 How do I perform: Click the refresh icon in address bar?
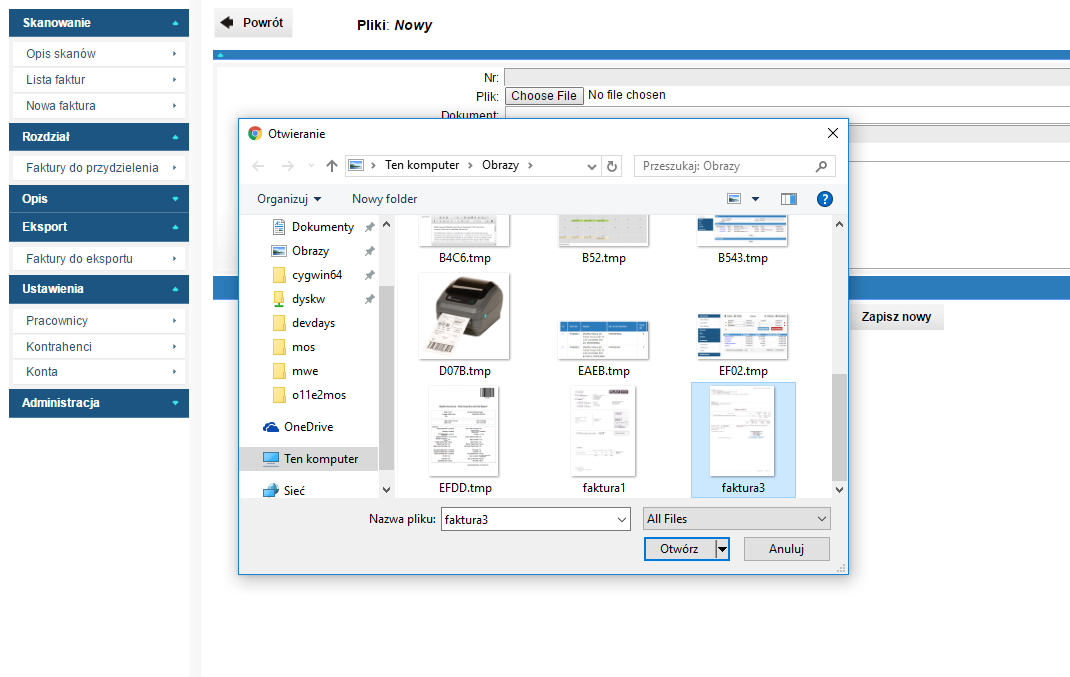(613, 166)
